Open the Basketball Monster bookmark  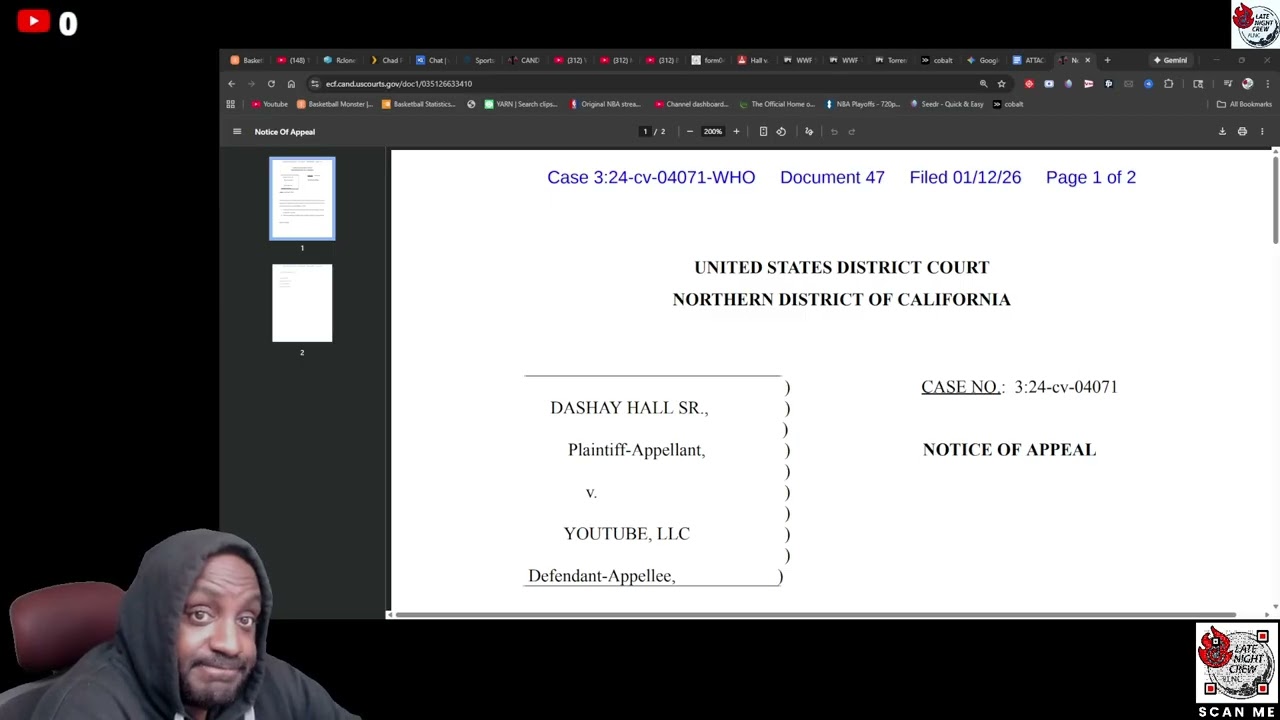(x=335, y=104)
